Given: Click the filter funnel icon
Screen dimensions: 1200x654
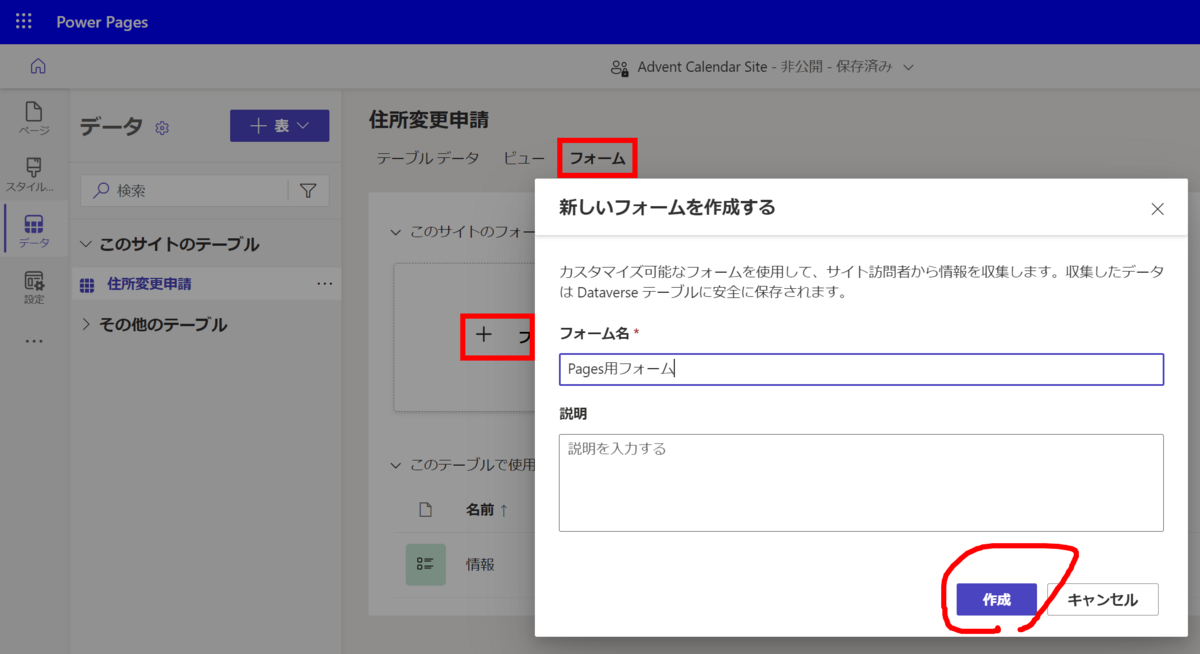Looking at the screenshot, I should point(308,190).
